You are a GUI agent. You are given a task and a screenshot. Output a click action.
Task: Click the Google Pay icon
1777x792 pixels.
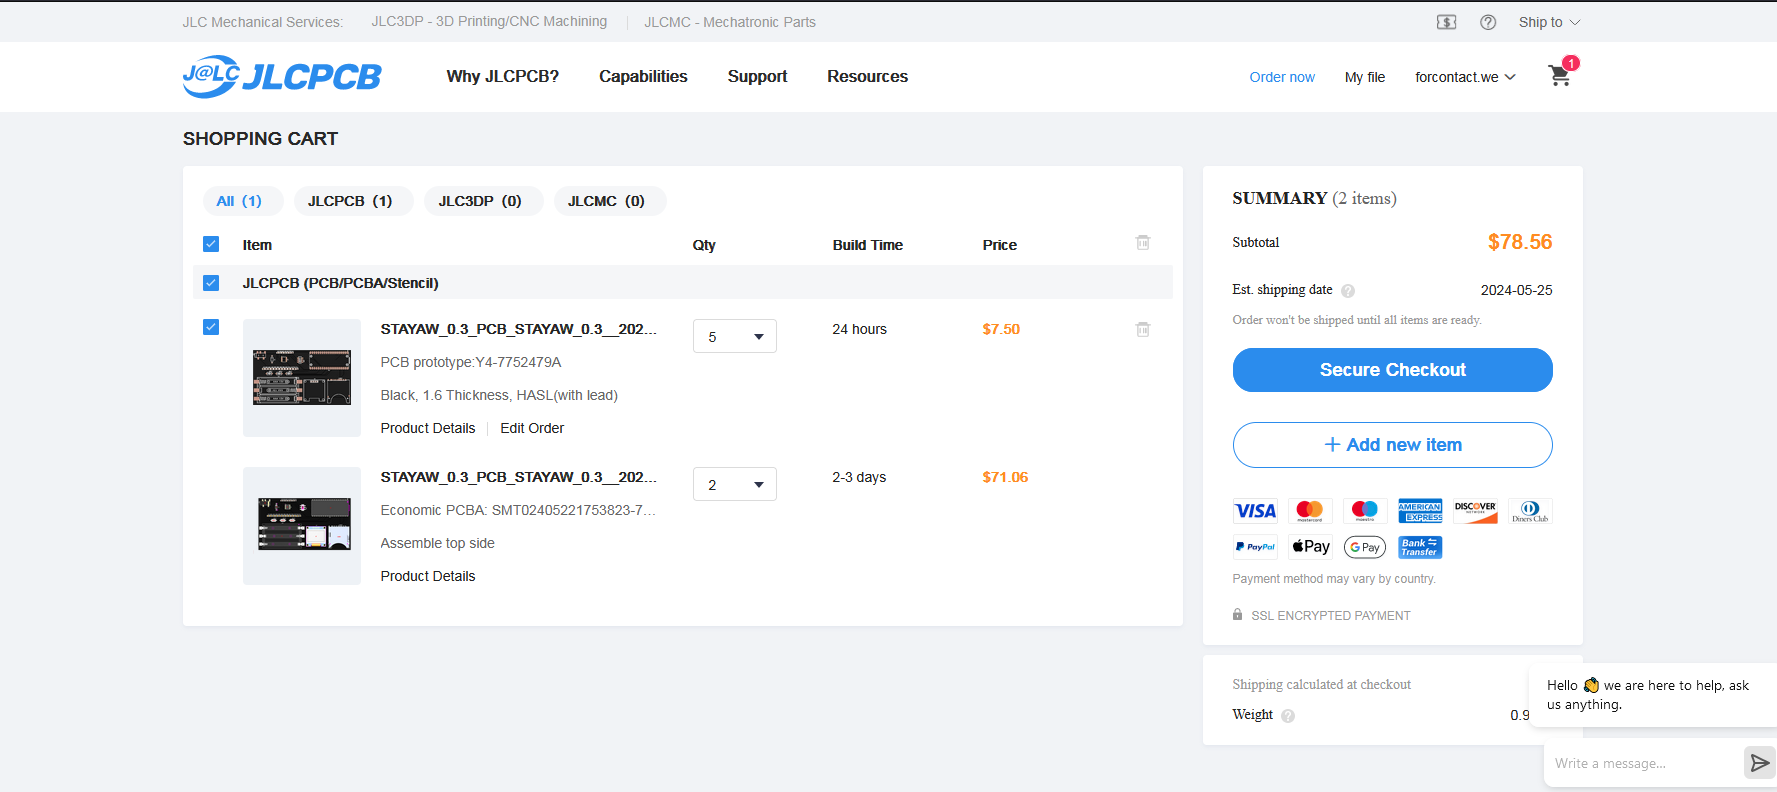point(1365,547)
